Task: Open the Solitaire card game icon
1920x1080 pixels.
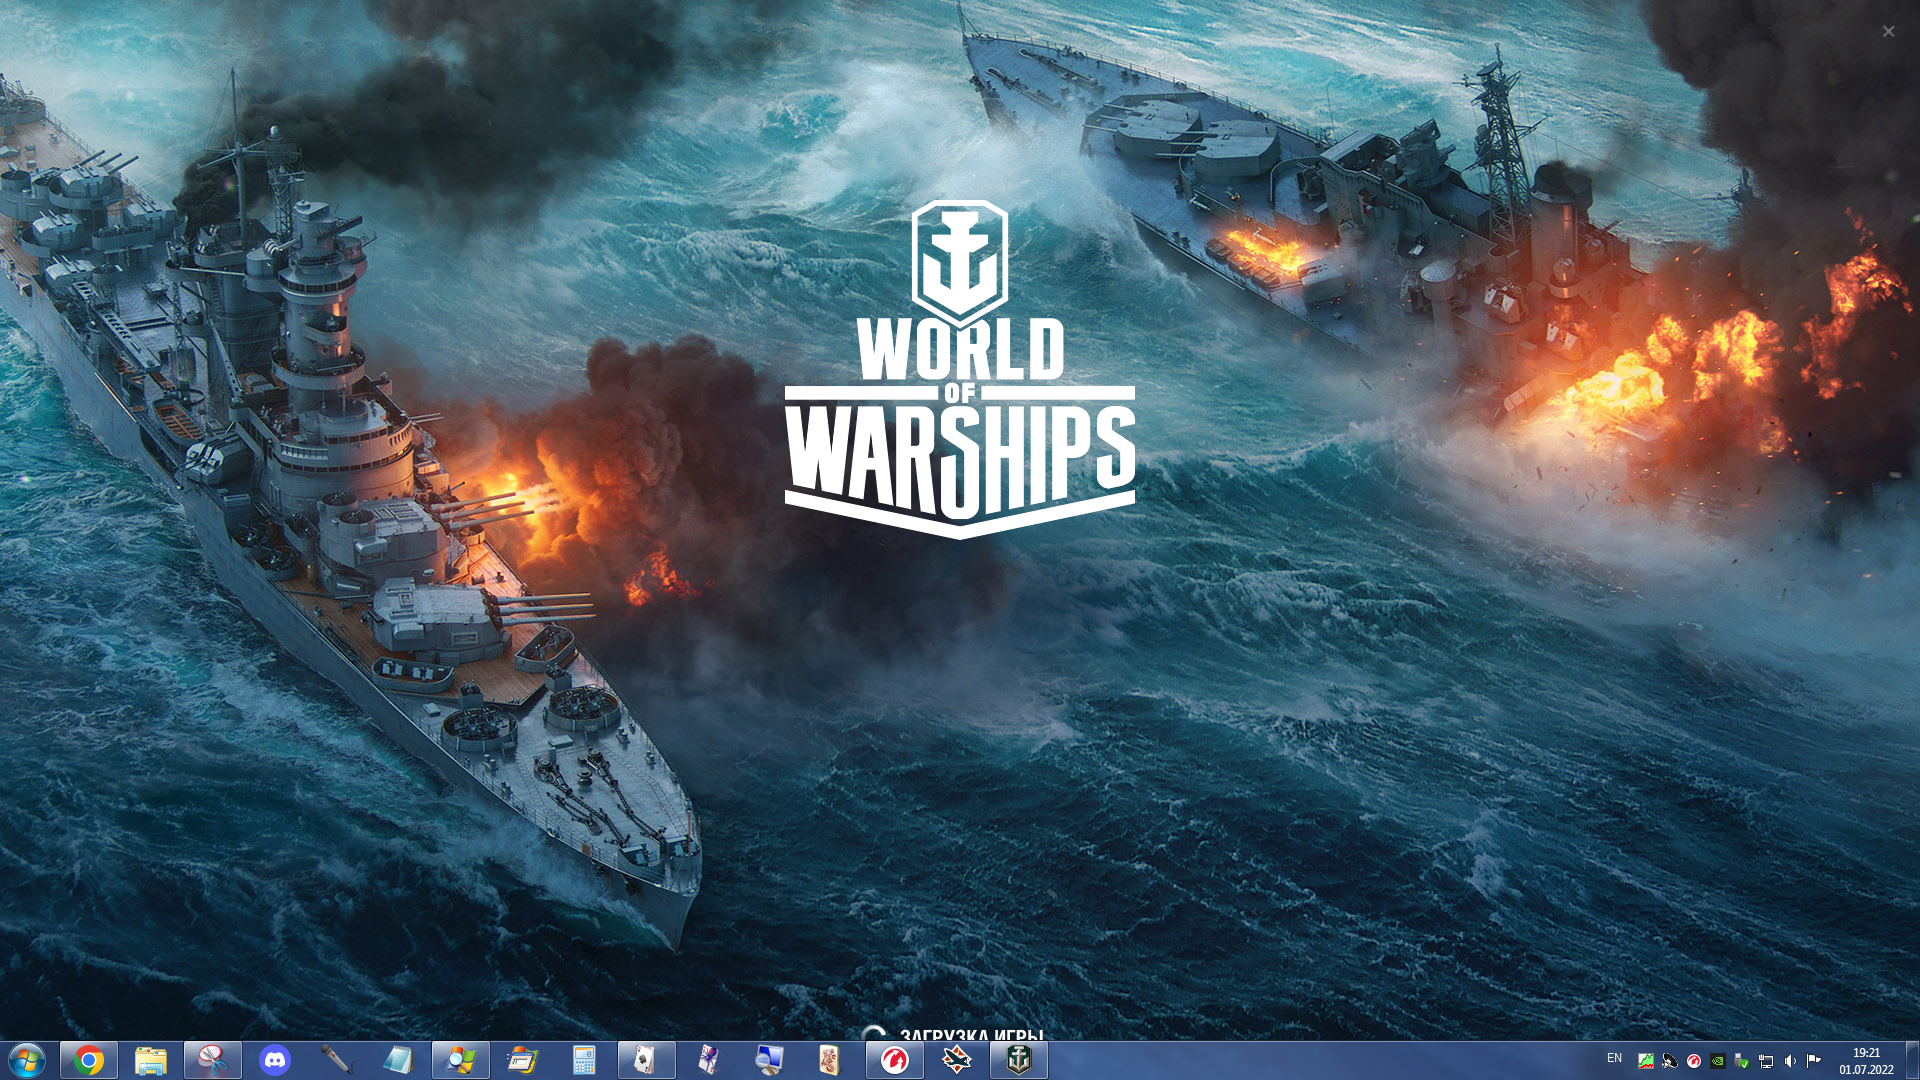Action: click(647, 1060)
